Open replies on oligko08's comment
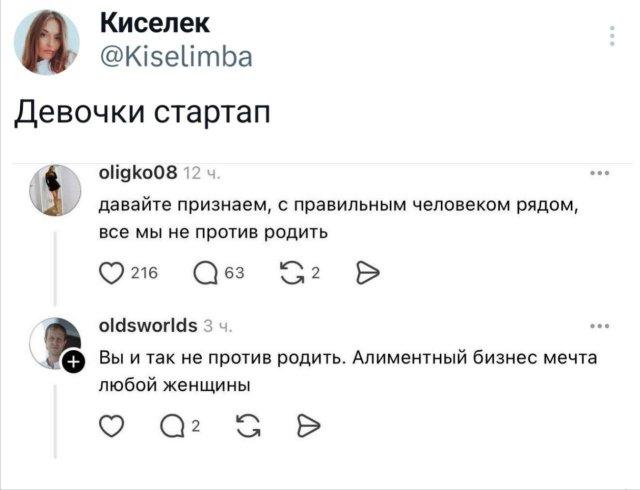The height and width of the screenshot is (490, 640). coord(202,276)
